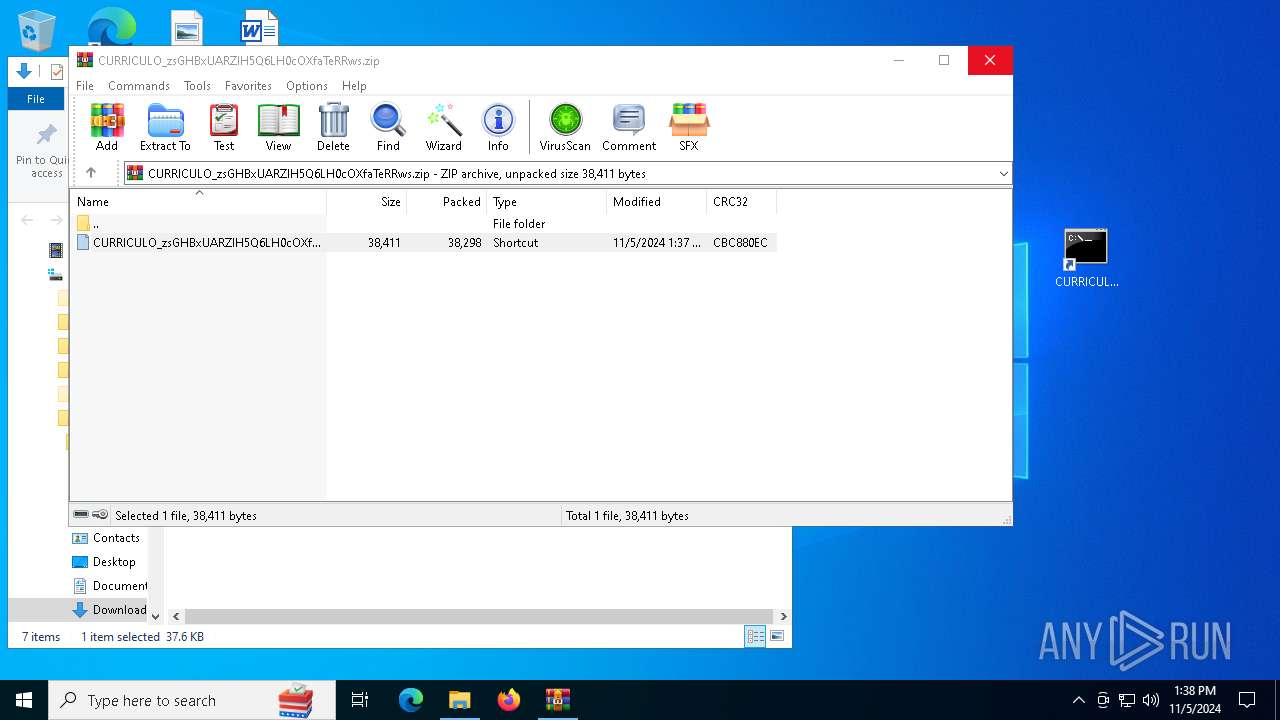Open the Commands menu
The image size is (1280, 720).
[139, 86]
